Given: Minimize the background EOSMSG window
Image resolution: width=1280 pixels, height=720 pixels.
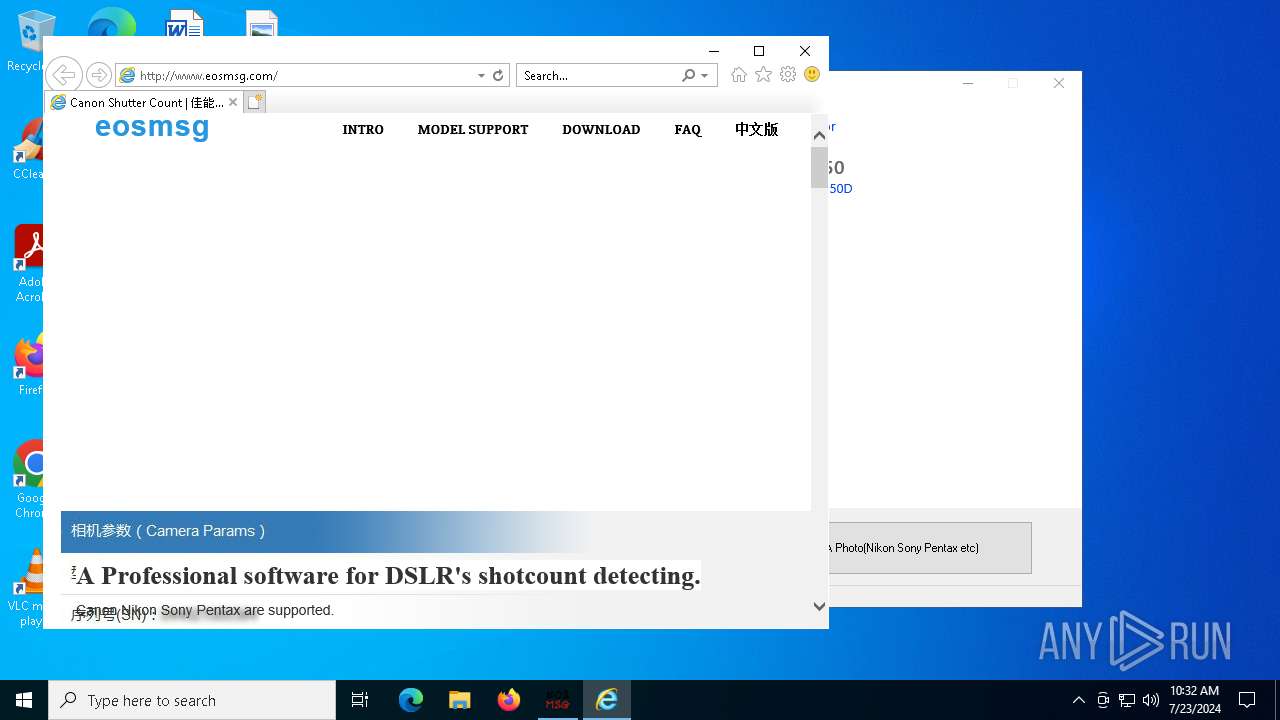Looking at the screenshot, I should click(x=968, y=84).
